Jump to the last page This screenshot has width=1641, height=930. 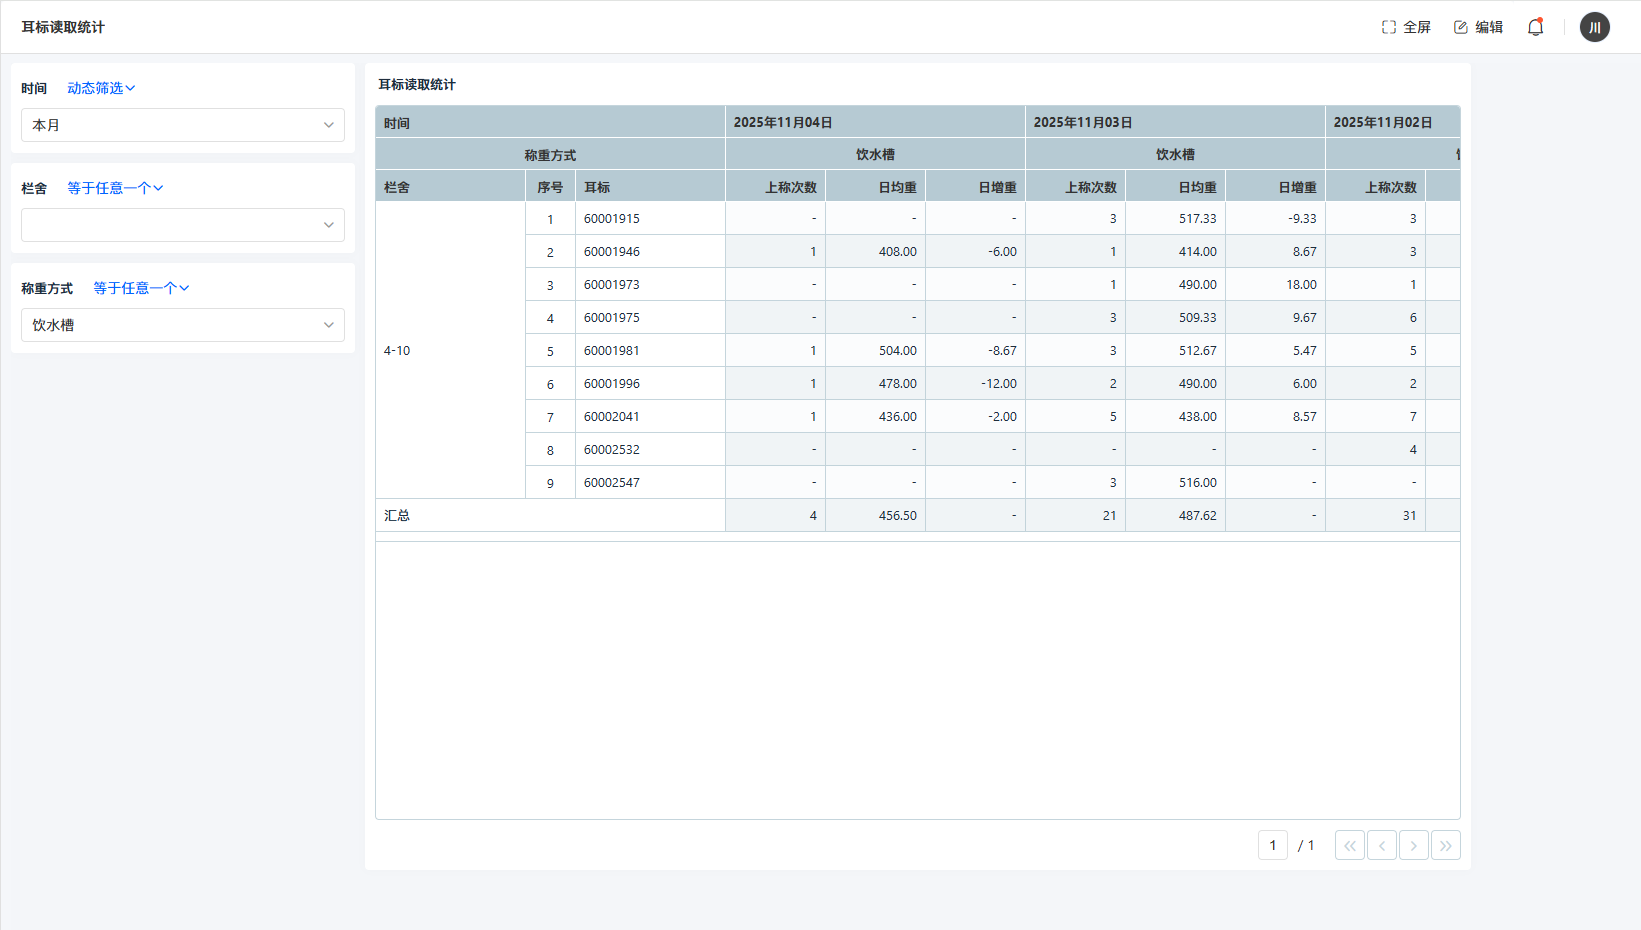point(1445,846)
